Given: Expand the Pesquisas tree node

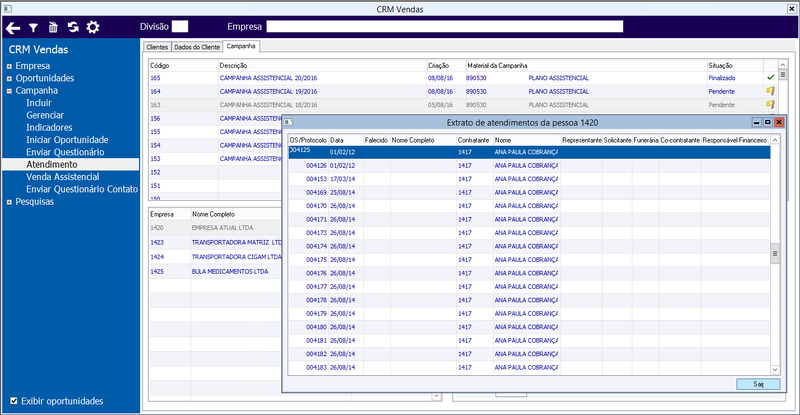Looking at the screenshot, I should [x=9, y=202].
